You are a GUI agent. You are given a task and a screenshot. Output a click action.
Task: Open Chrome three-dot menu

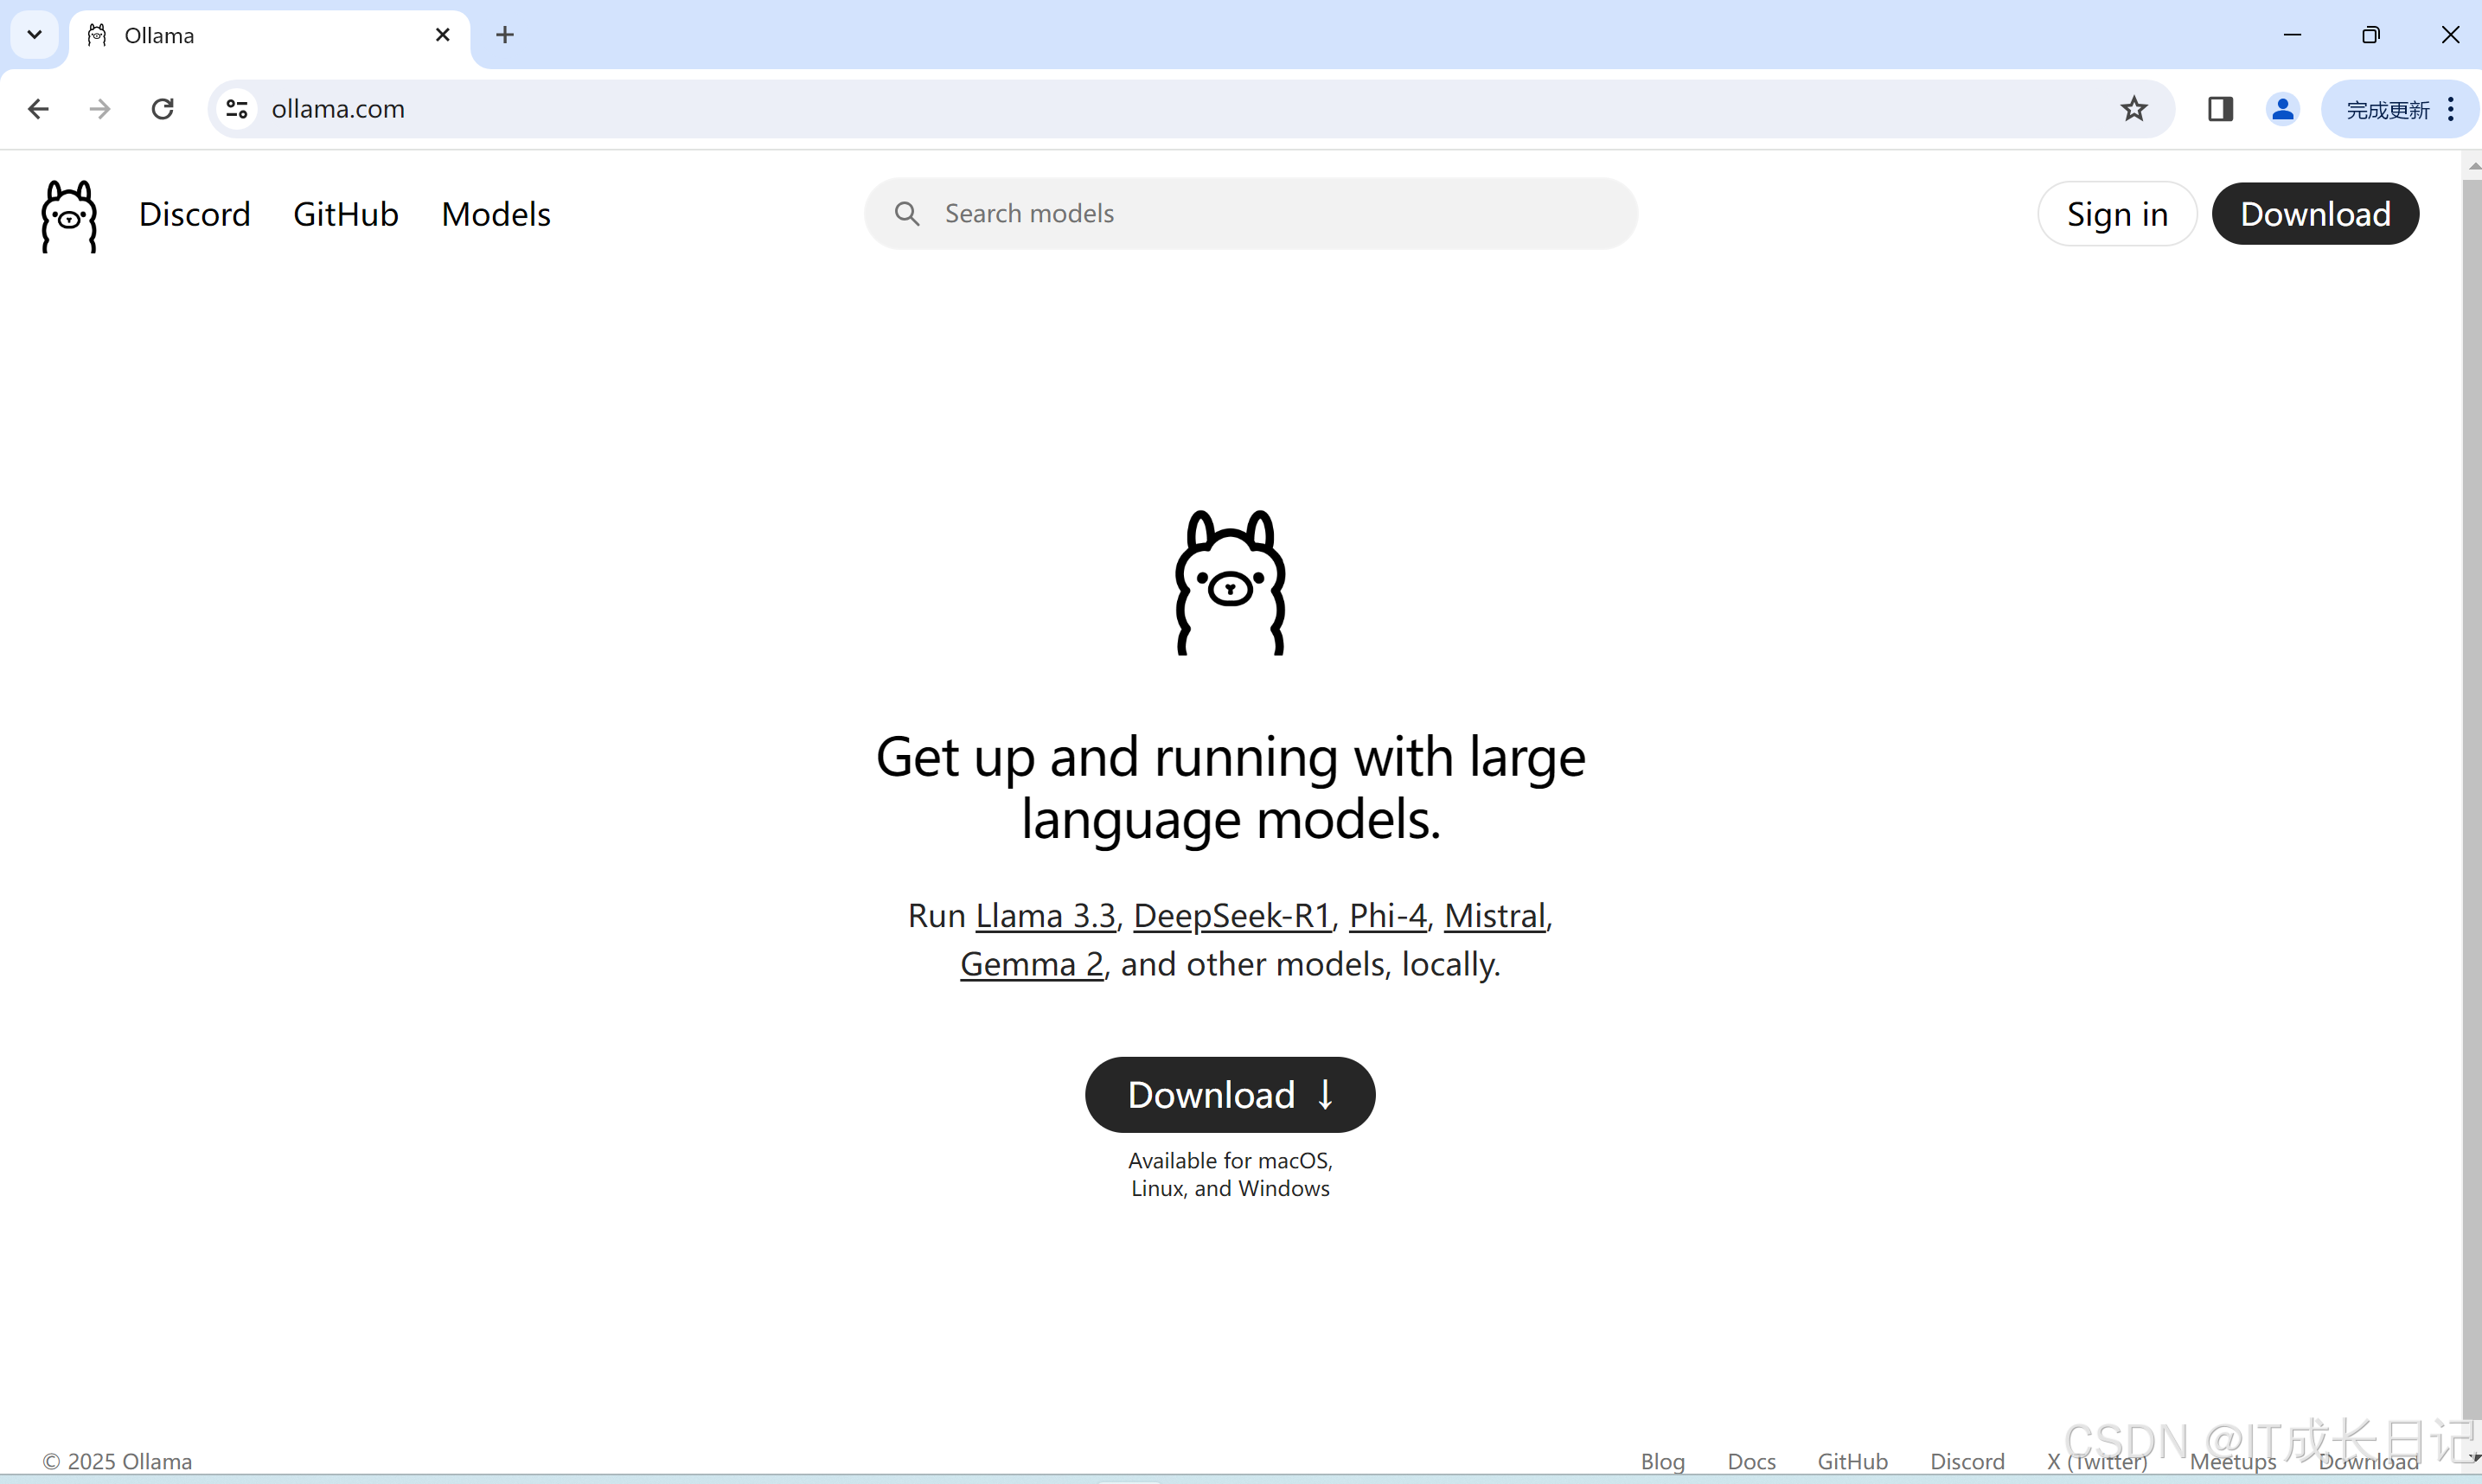pos(2451,109)
